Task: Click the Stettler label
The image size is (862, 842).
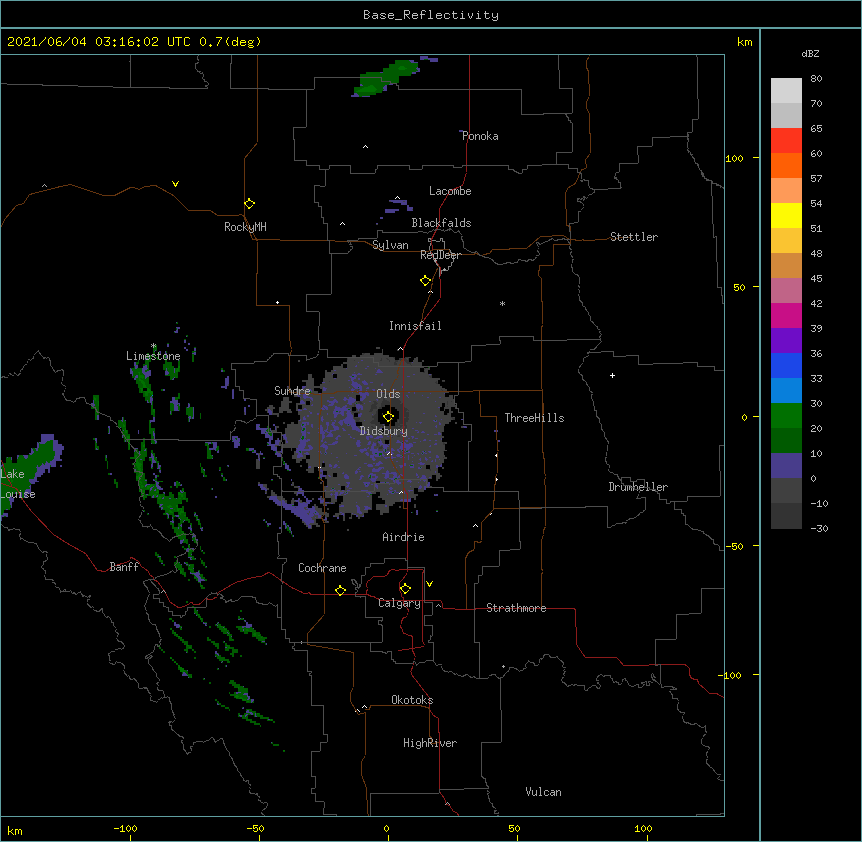Action: [634, 237]
